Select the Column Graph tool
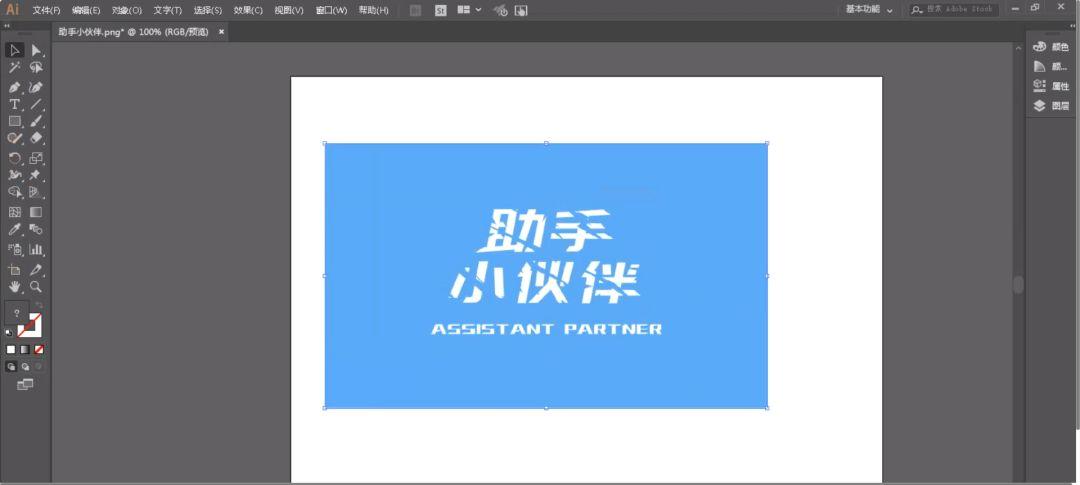Image resolution: width=1080 pixels, height=485 pixels. (x=37, y=249)
